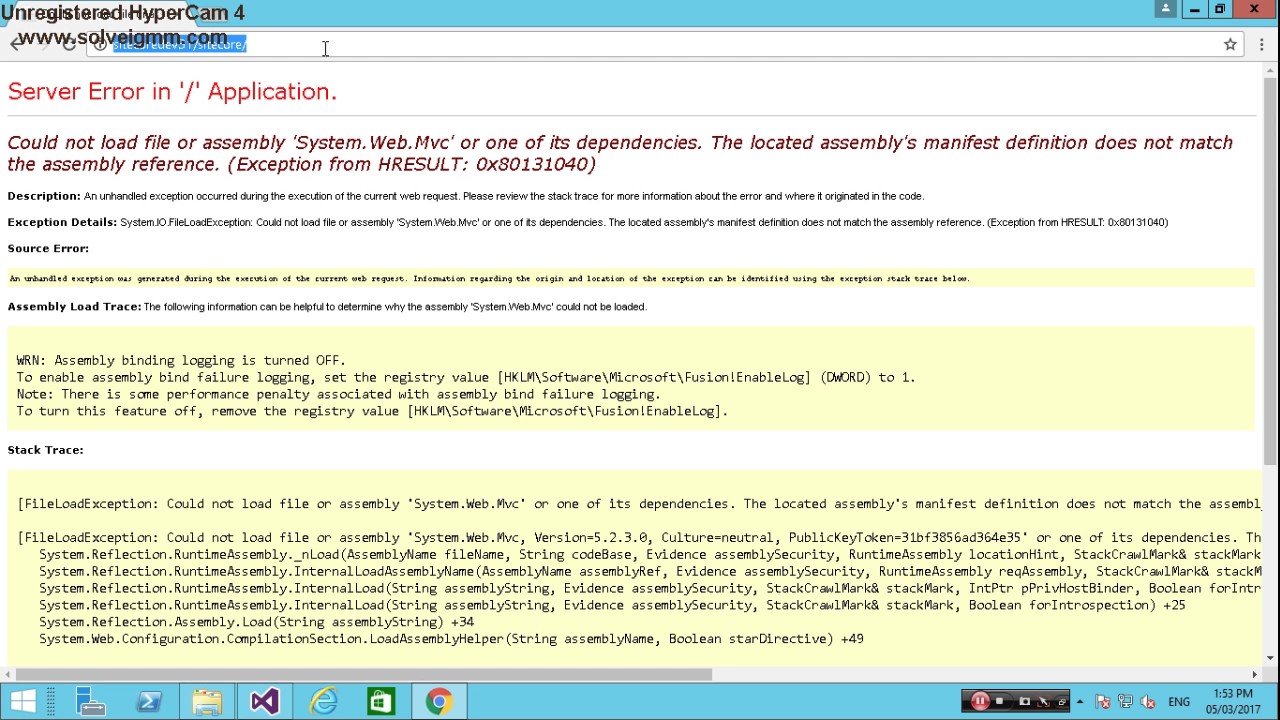
Task: Click the stack line 'System.Reflection.Assembly.Load(String assemblyString) +34'
Action: point(256,622)
